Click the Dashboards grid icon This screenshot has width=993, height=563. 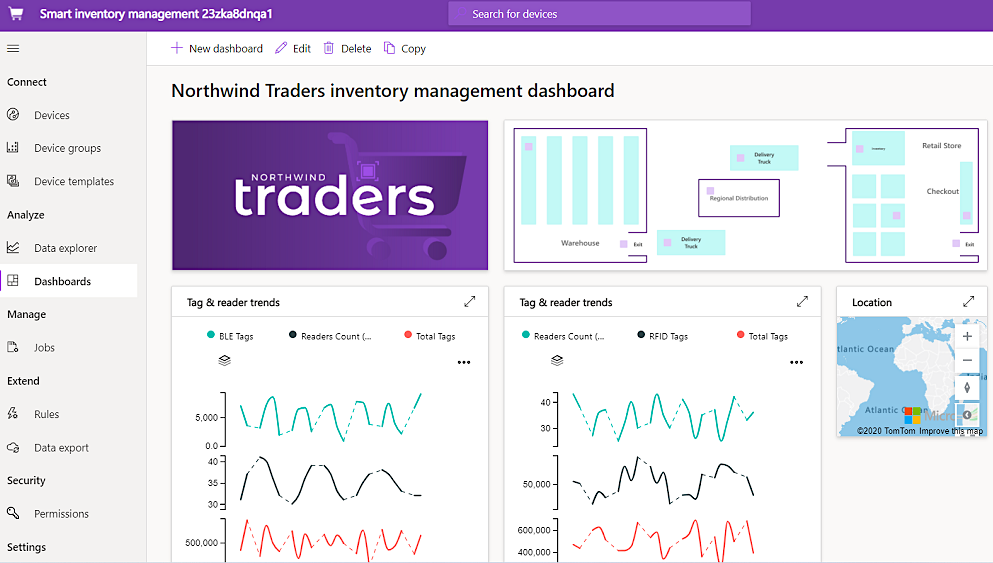(13, 281)
